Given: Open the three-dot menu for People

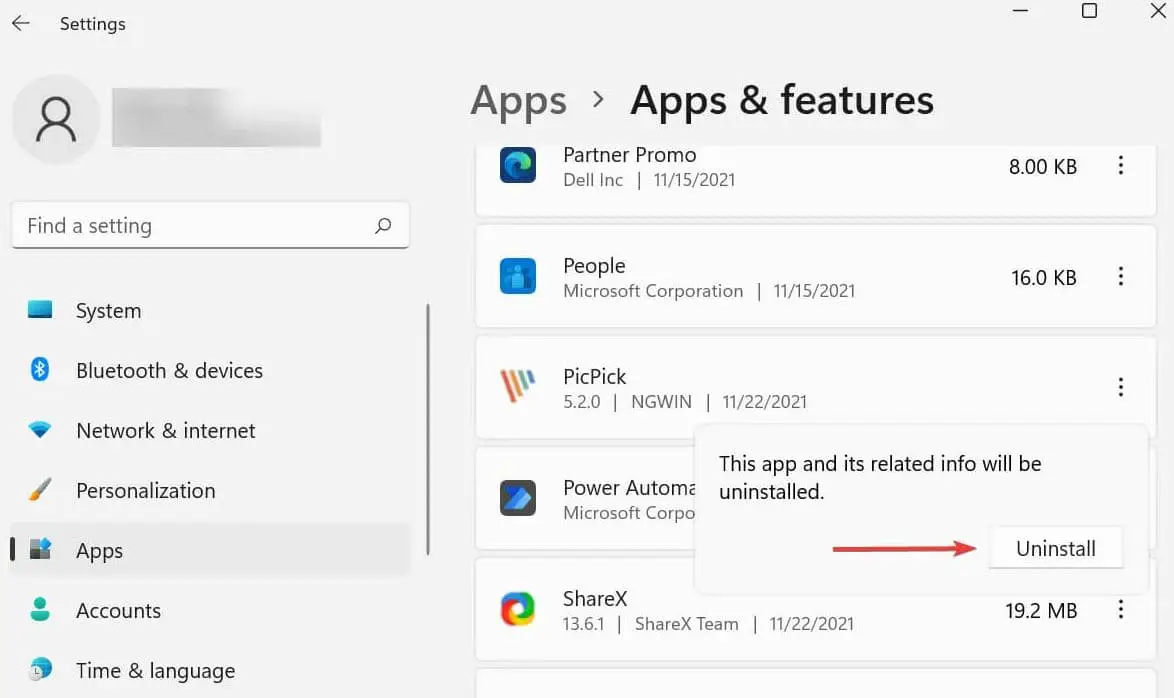Looking at the screenshot, I should coord(1121,277).
